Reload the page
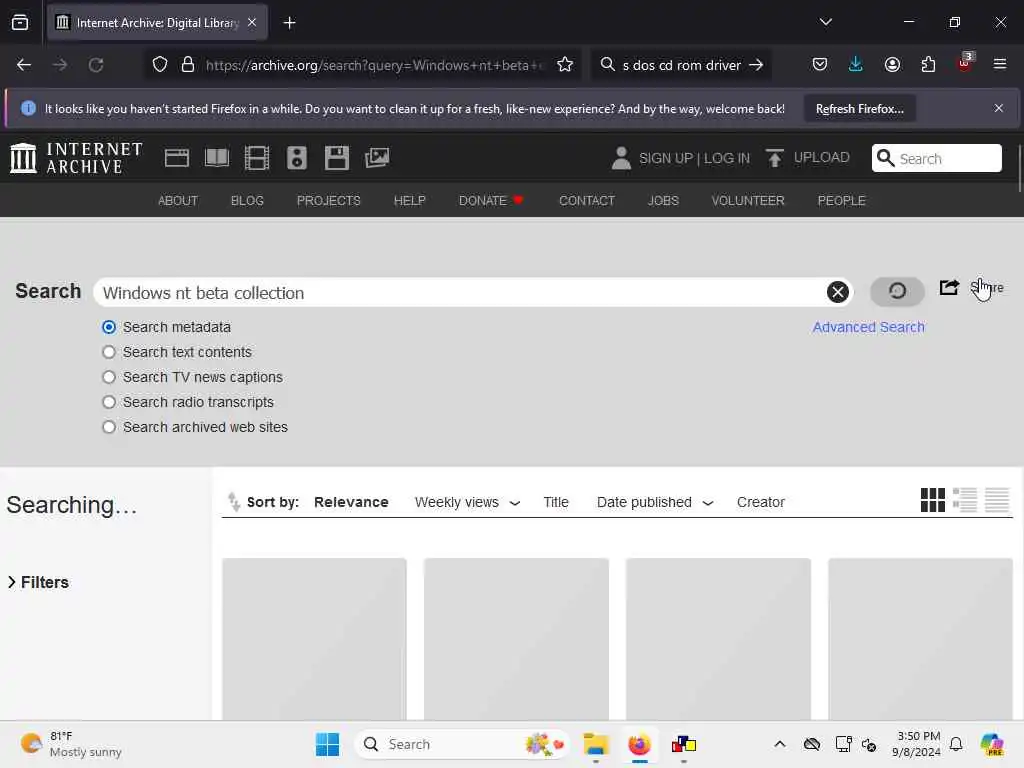 click(96, 65)
